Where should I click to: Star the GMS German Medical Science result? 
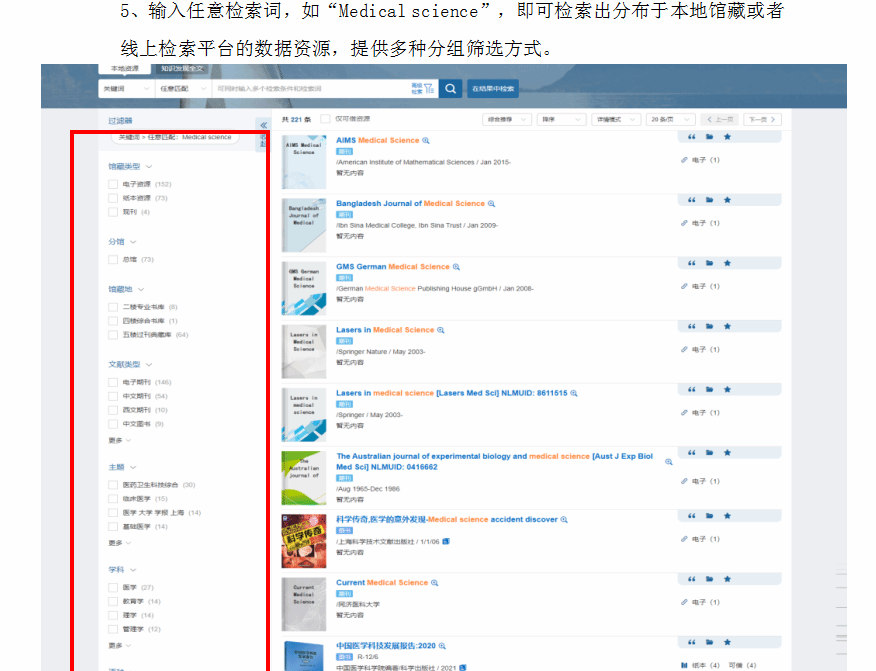pos(727,263)
